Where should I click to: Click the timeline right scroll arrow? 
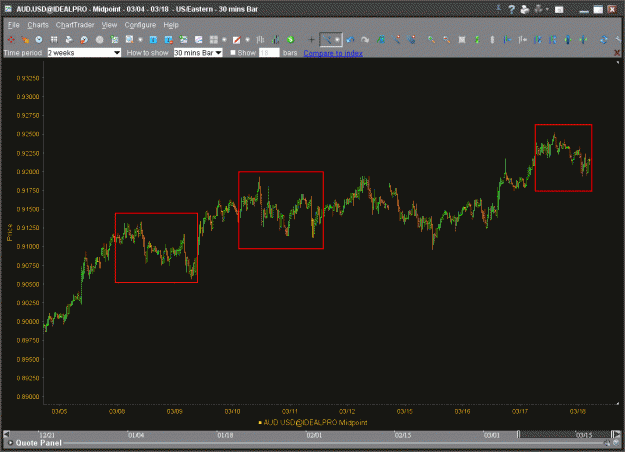(x=617, y=434)
